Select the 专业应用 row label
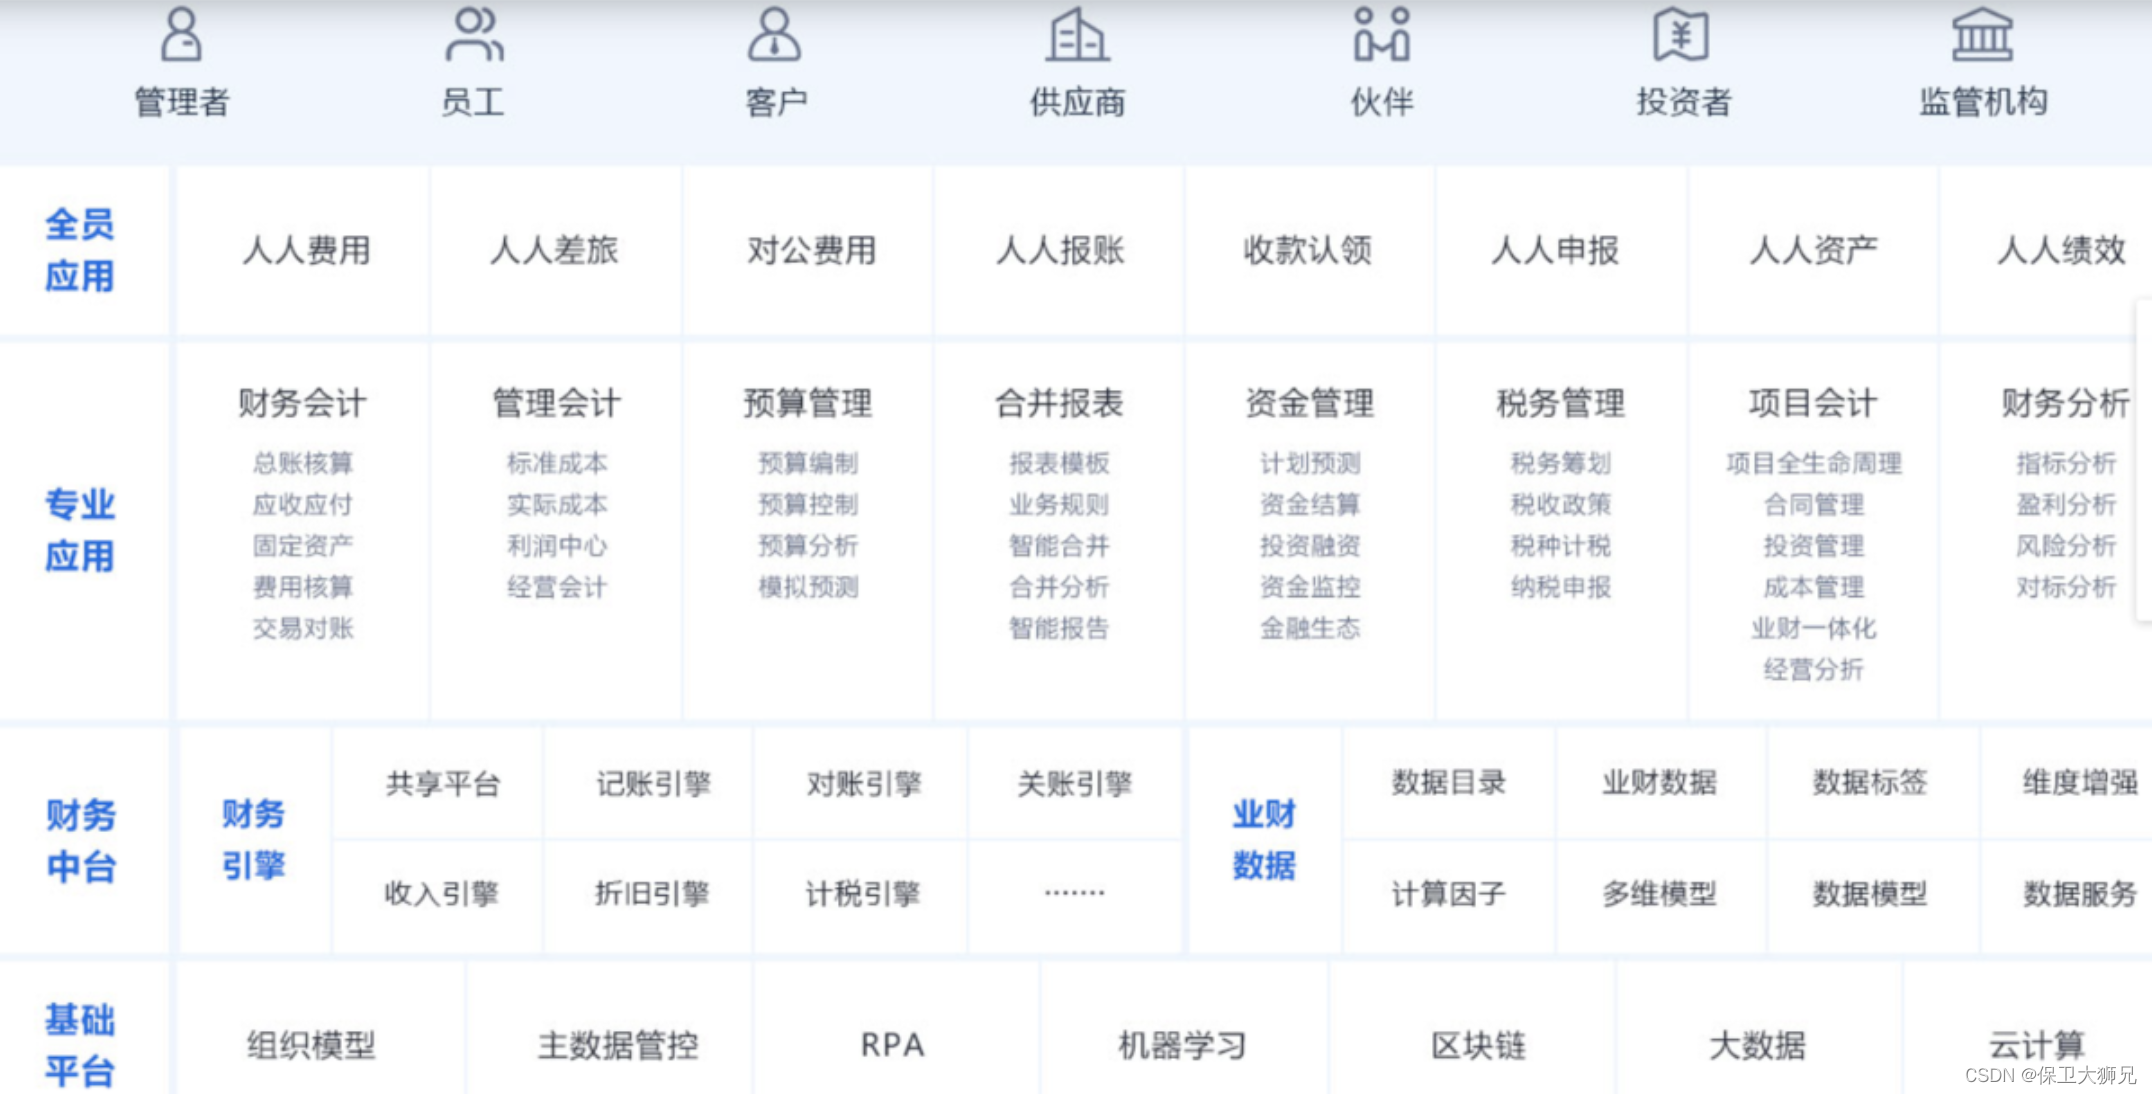2152x1094 pixels. (x=80, y=530)
